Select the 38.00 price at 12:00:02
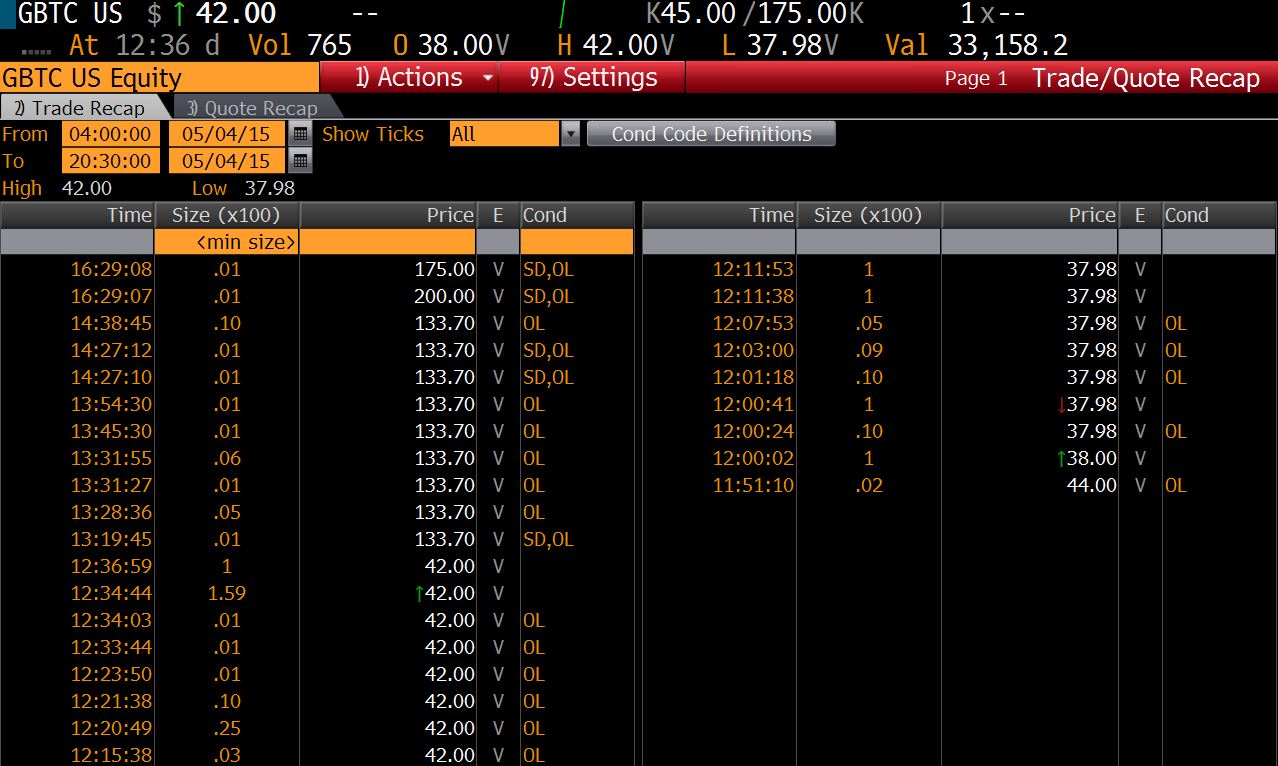This screenshot has height=766, width=1278. [x=1092, y=458]
